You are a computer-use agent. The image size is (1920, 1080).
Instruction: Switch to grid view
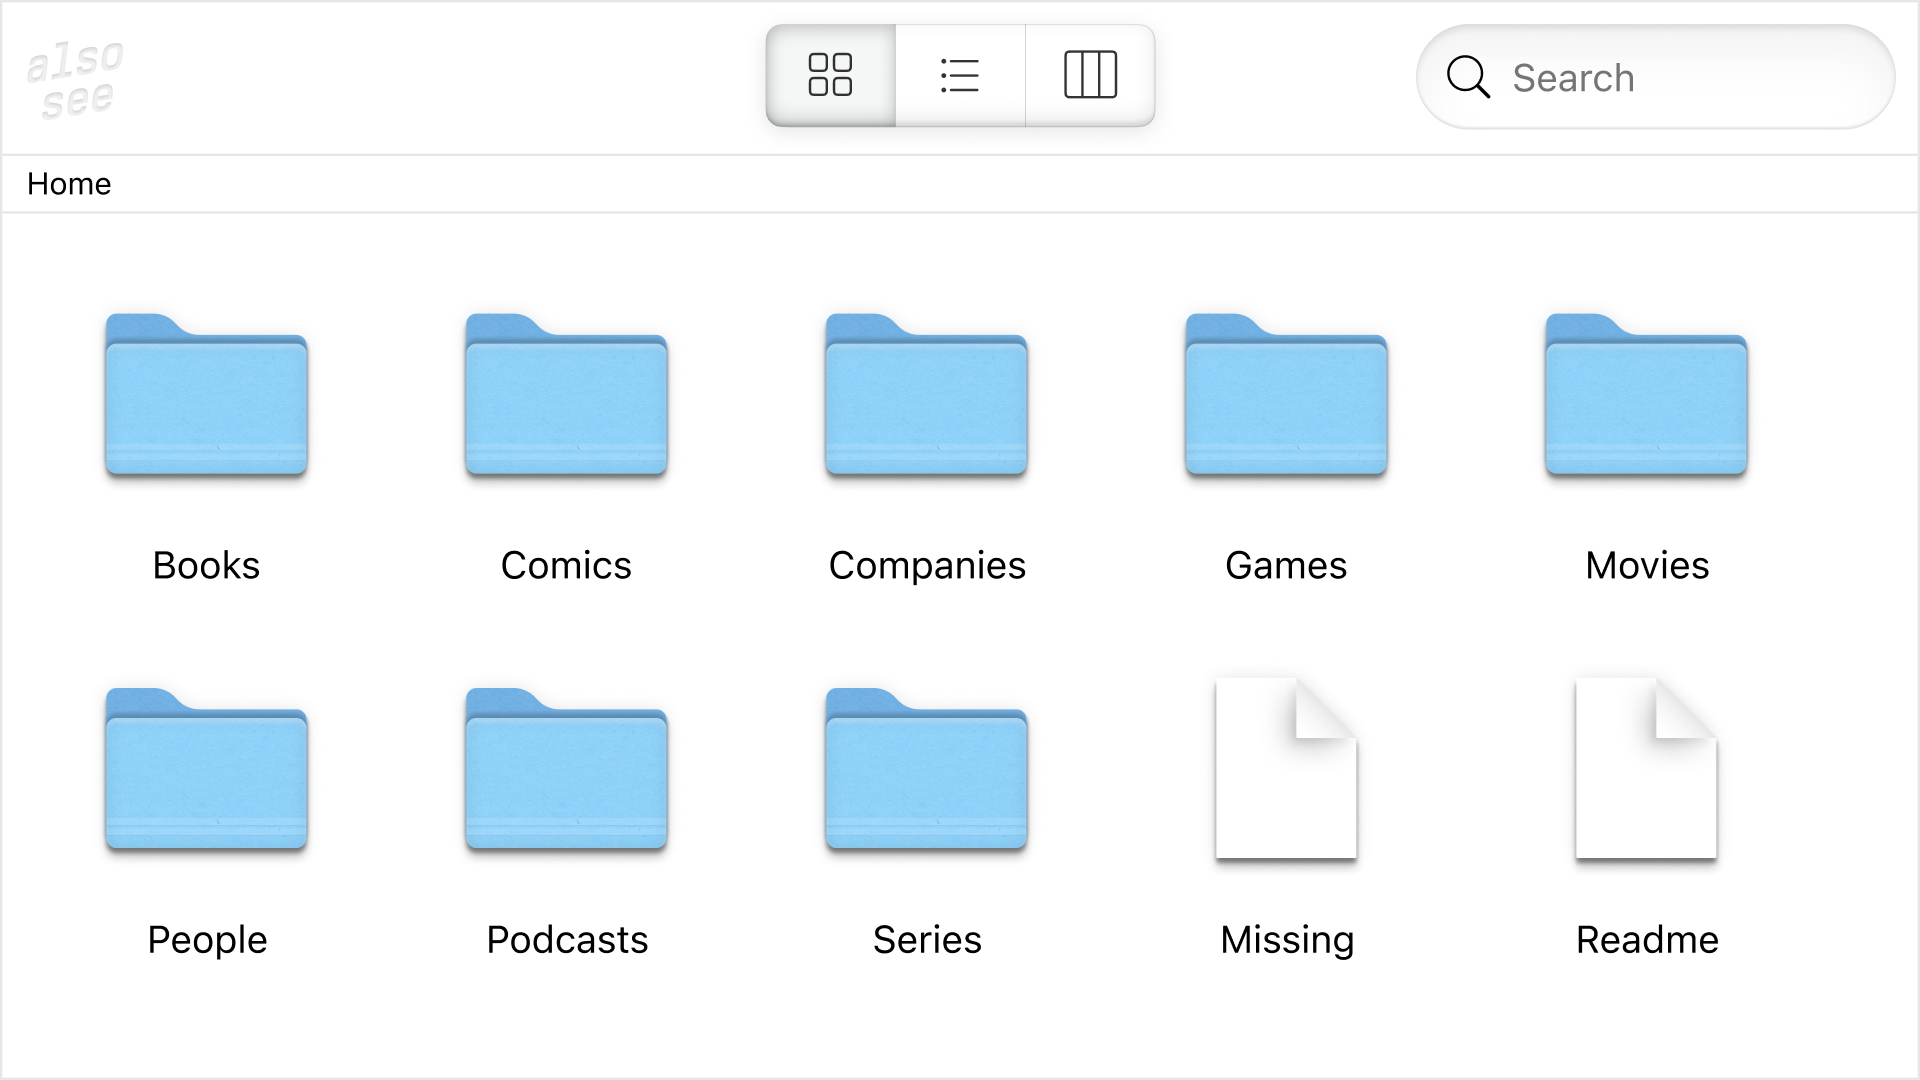pyautogui.click(x=830, y=75)
